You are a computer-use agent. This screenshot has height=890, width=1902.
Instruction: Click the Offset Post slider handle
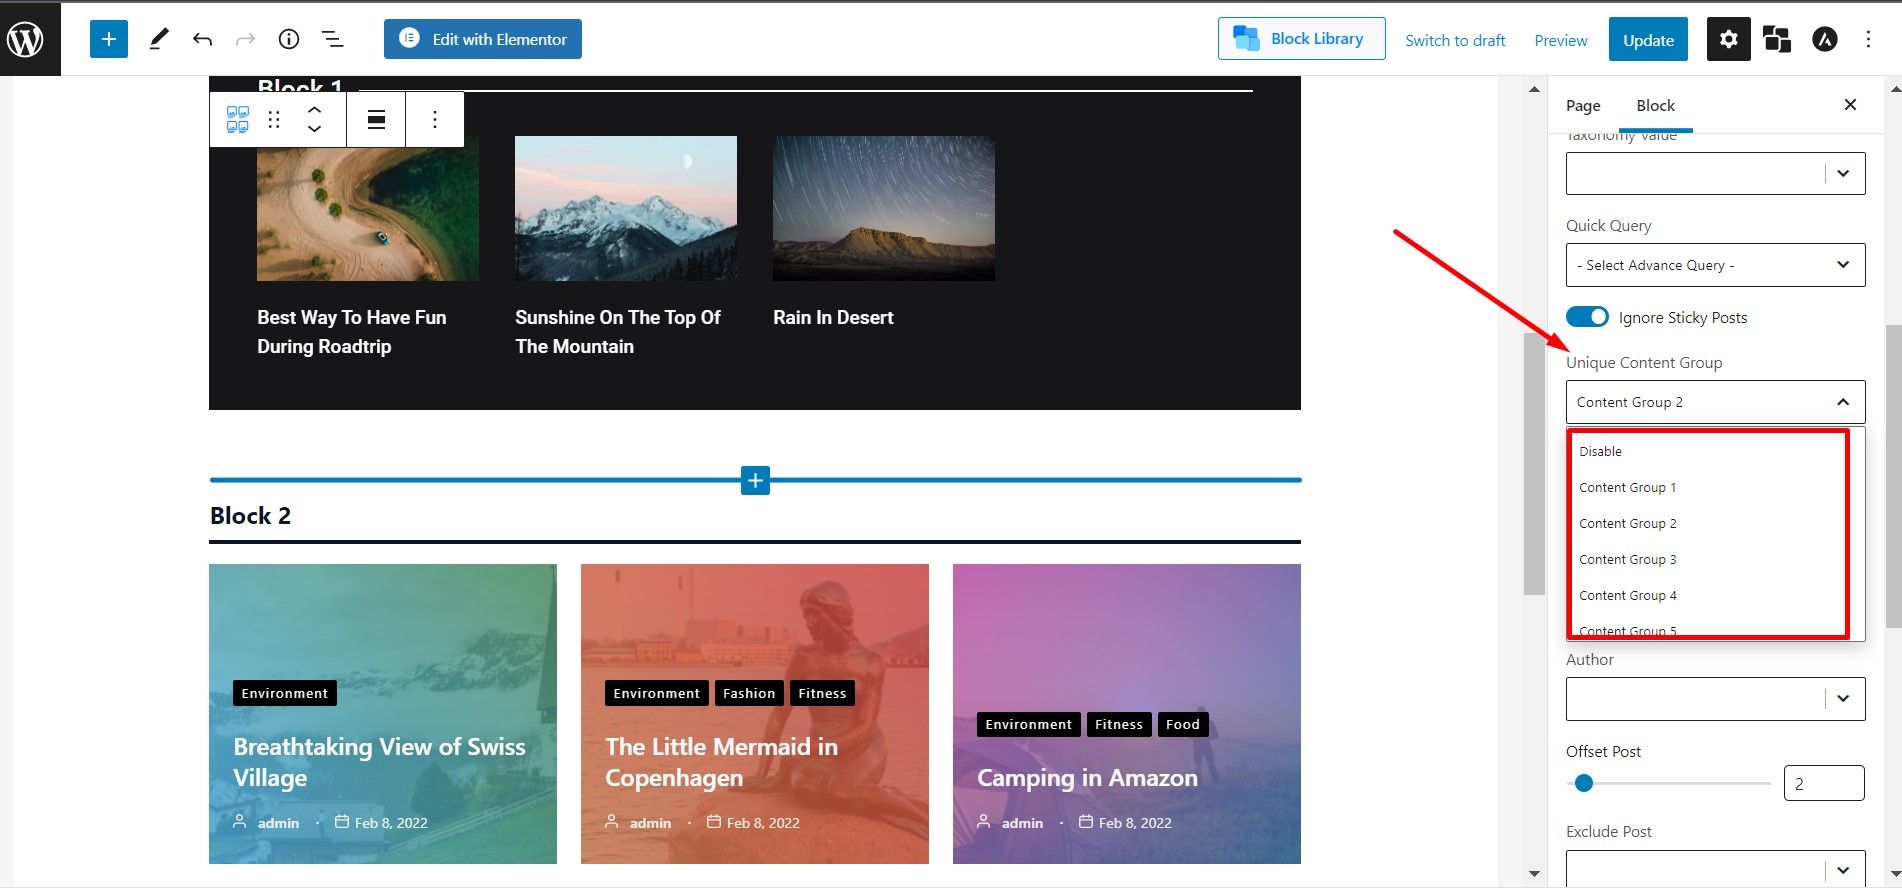point(1584,784)
